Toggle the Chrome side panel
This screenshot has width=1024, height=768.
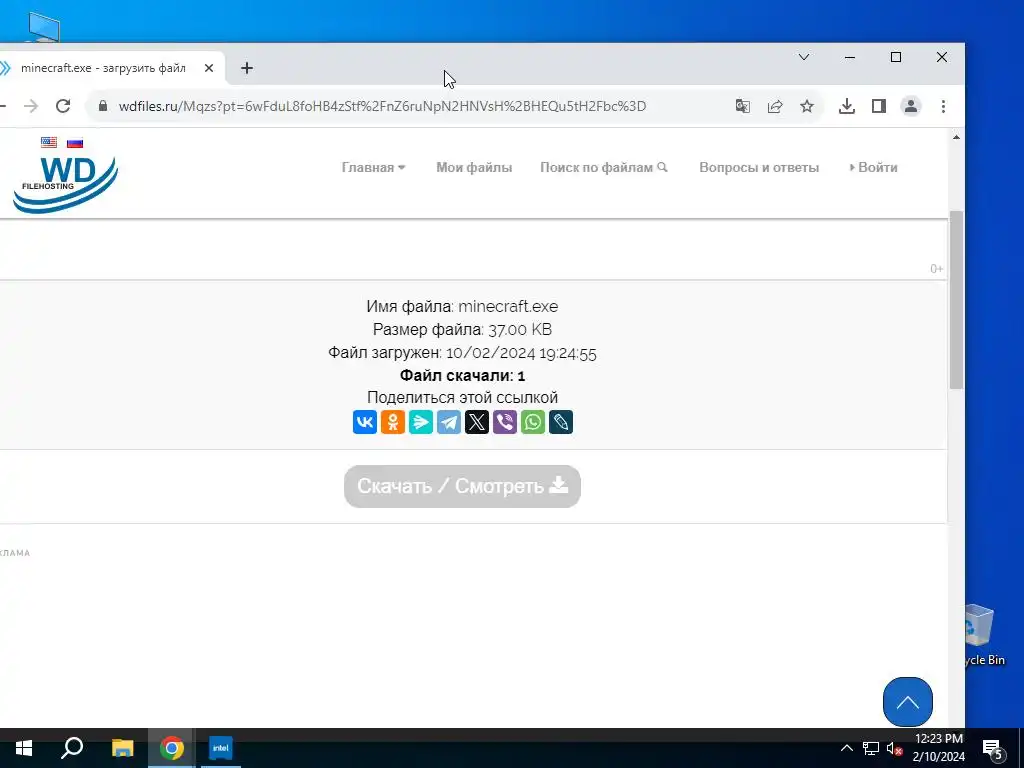(x=878, y=106)
